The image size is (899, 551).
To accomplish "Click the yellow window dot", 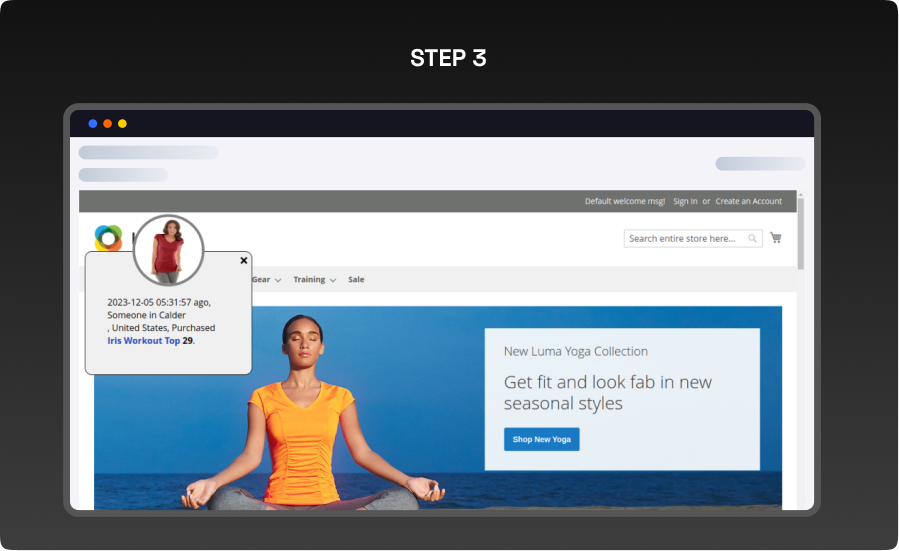I will coord(122,124).
